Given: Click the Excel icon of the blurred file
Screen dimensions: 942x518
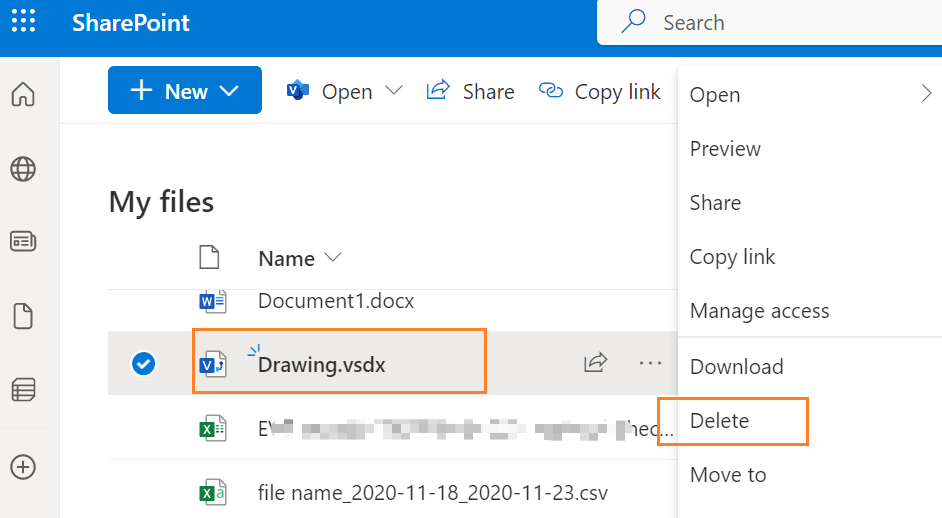Looking at the screenshot, I should point(213,428).
